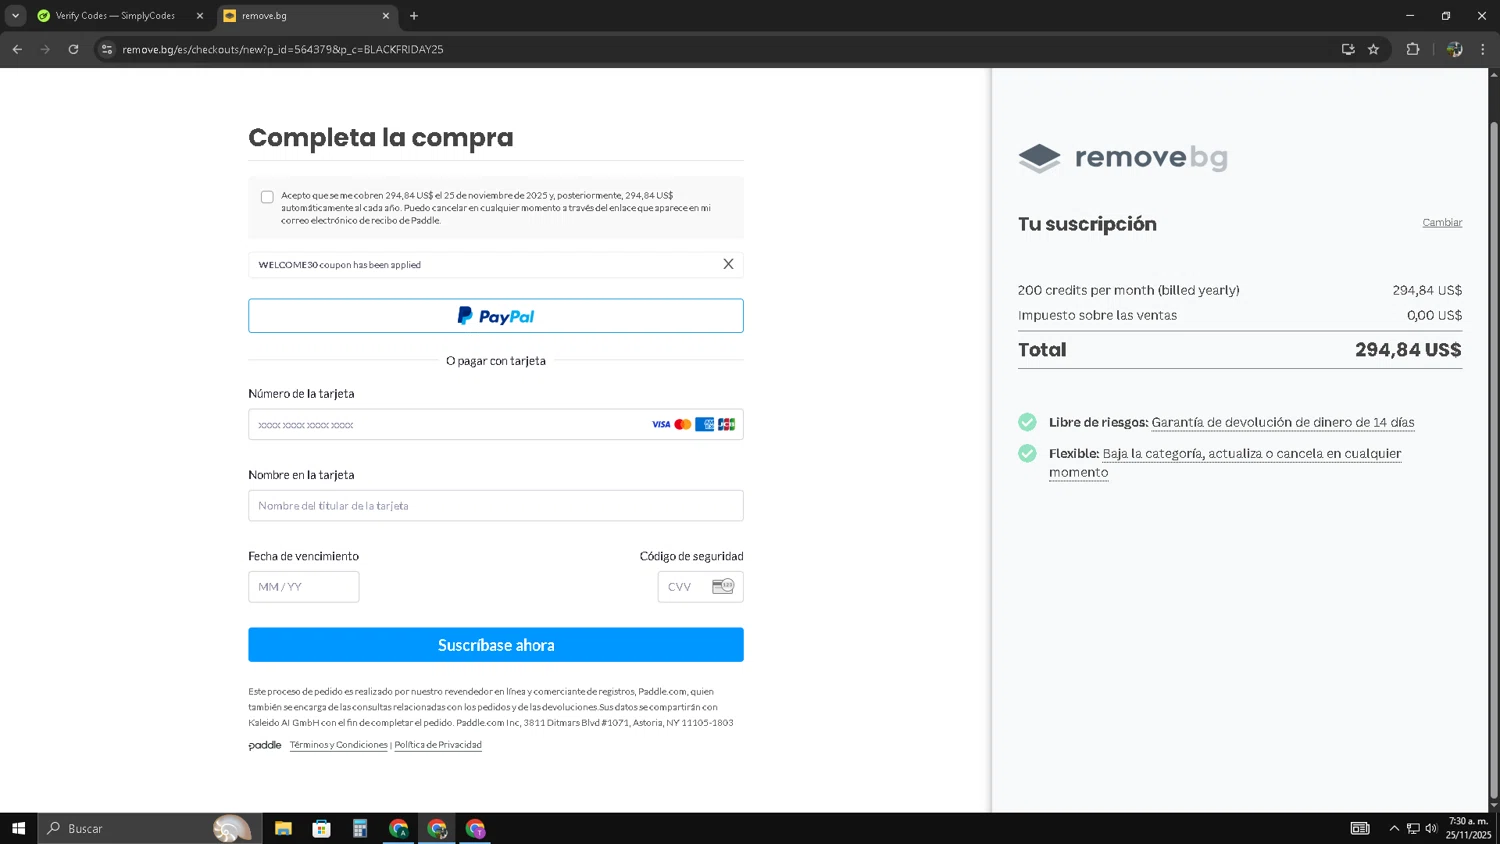Click the Libre de riesgos checkmark icon

tap(1027, 422)
